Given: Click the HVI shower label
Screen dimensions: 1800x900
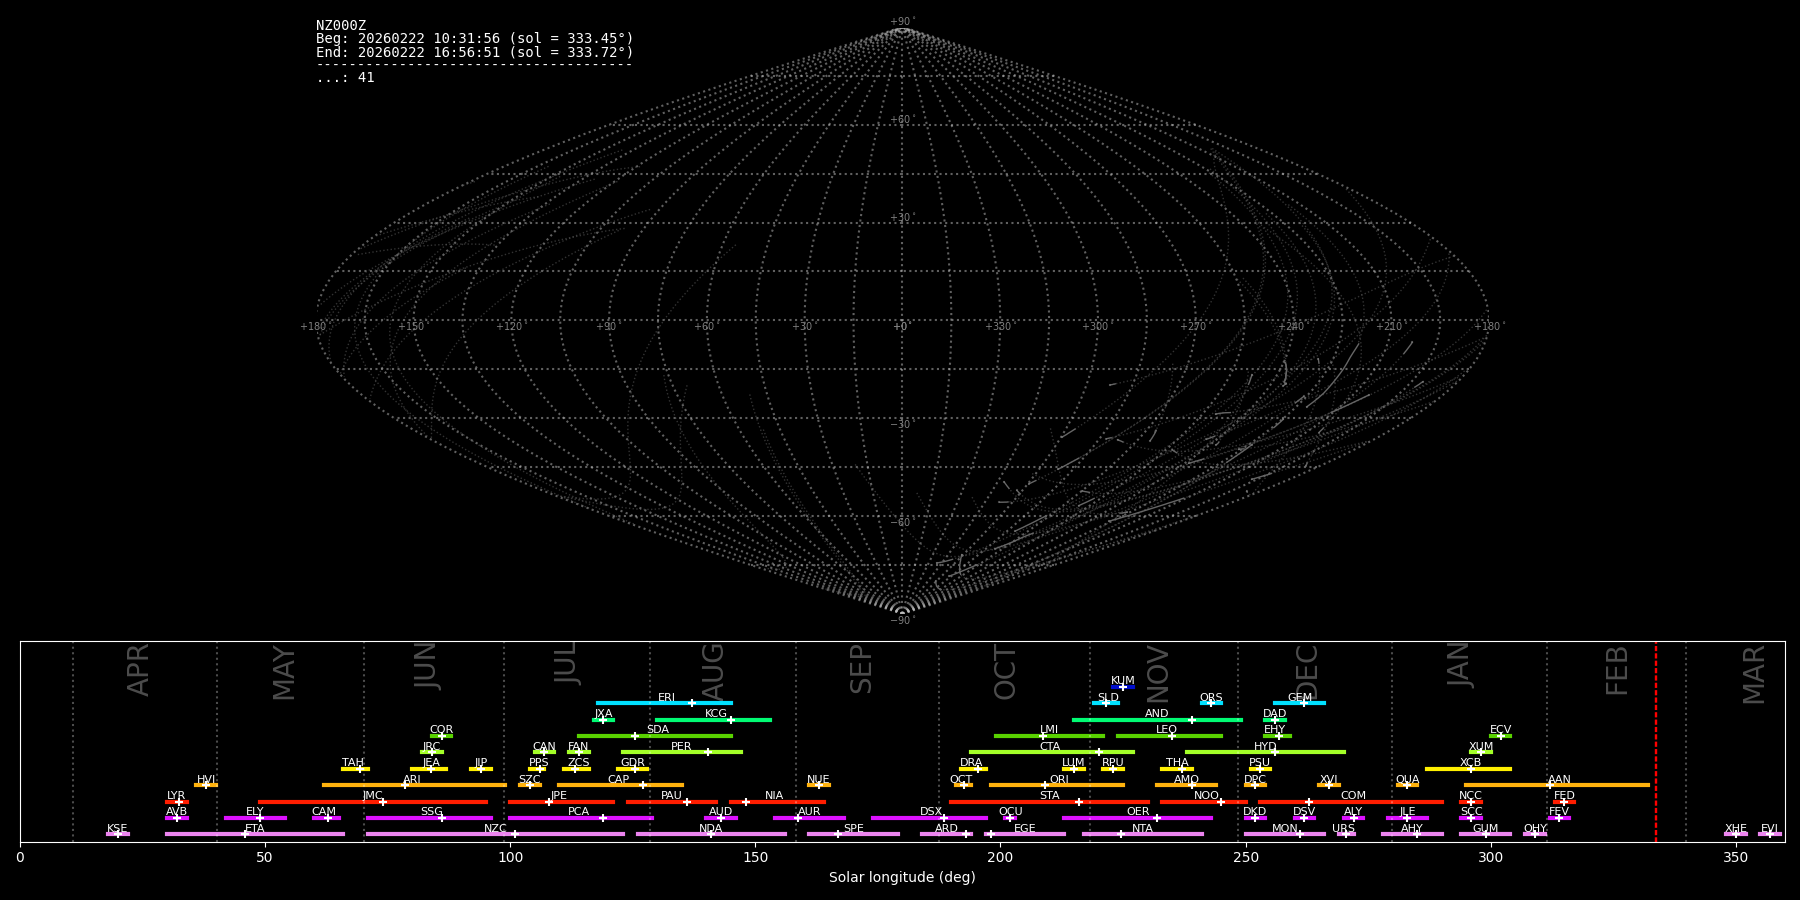Looking at the screenshot, I should (206, 780).
